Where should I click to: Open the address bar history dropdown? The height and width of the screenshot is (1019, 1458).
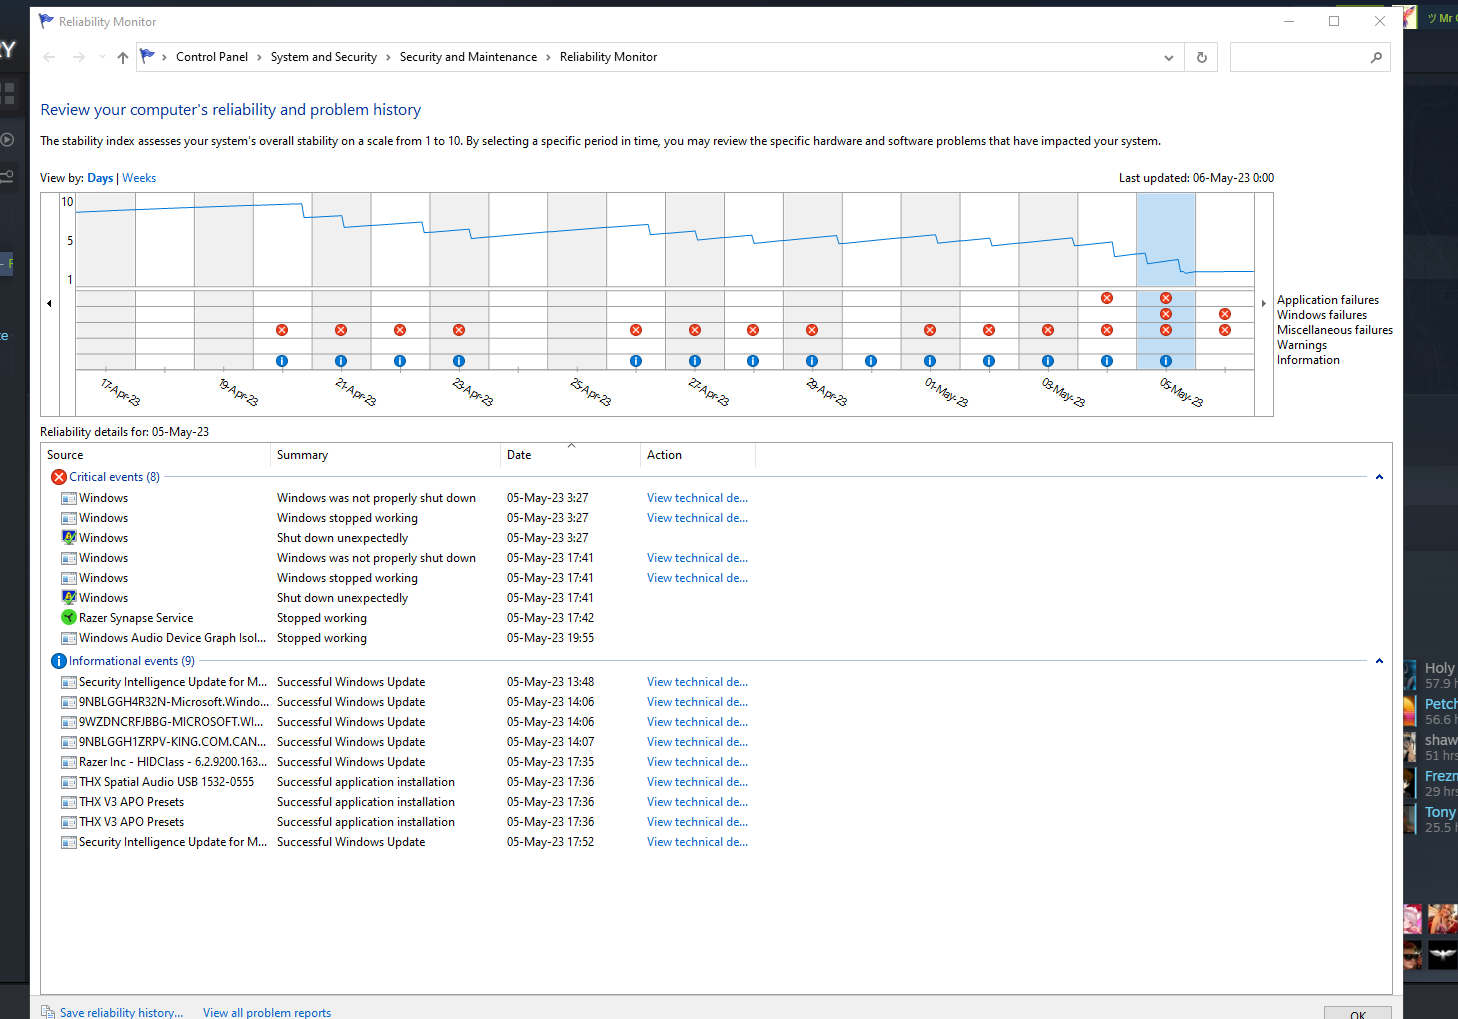tap(1168, 58)
